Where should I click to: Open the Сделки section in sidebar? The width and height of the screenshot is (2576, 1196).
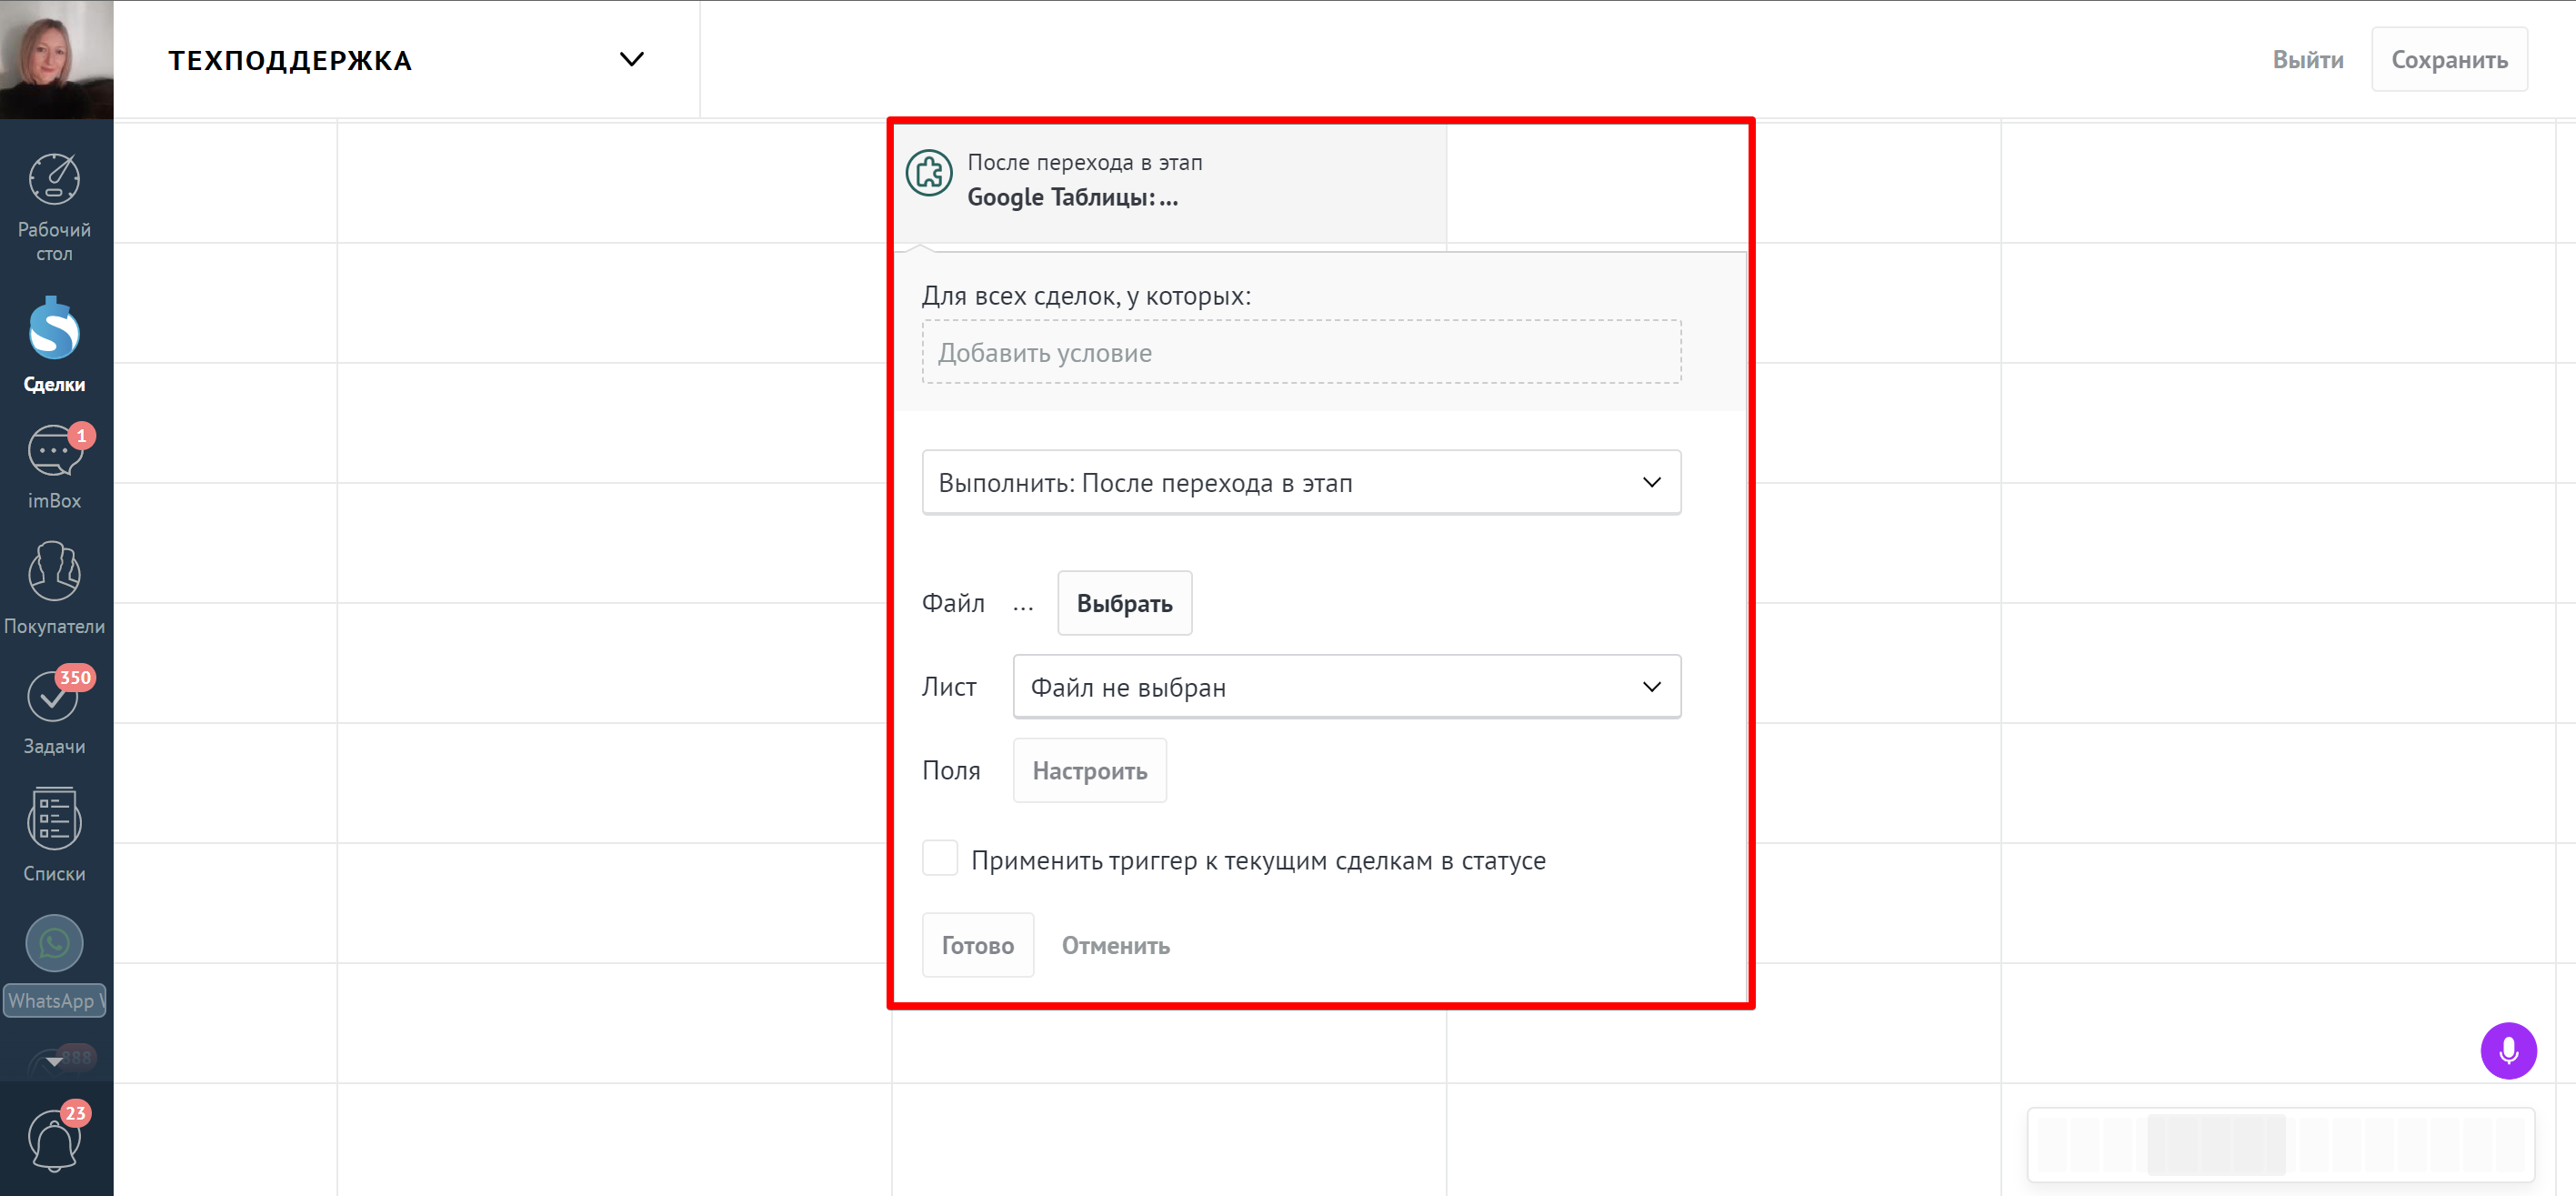point(54,345)
